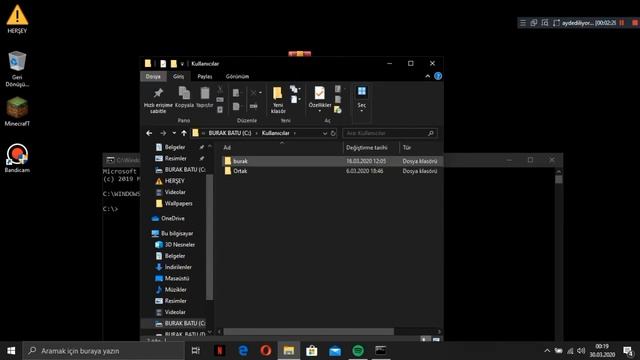The width and height of the screenshot is (640, 360).
Task: Open the notification center icon
Action: click(628, 351)
